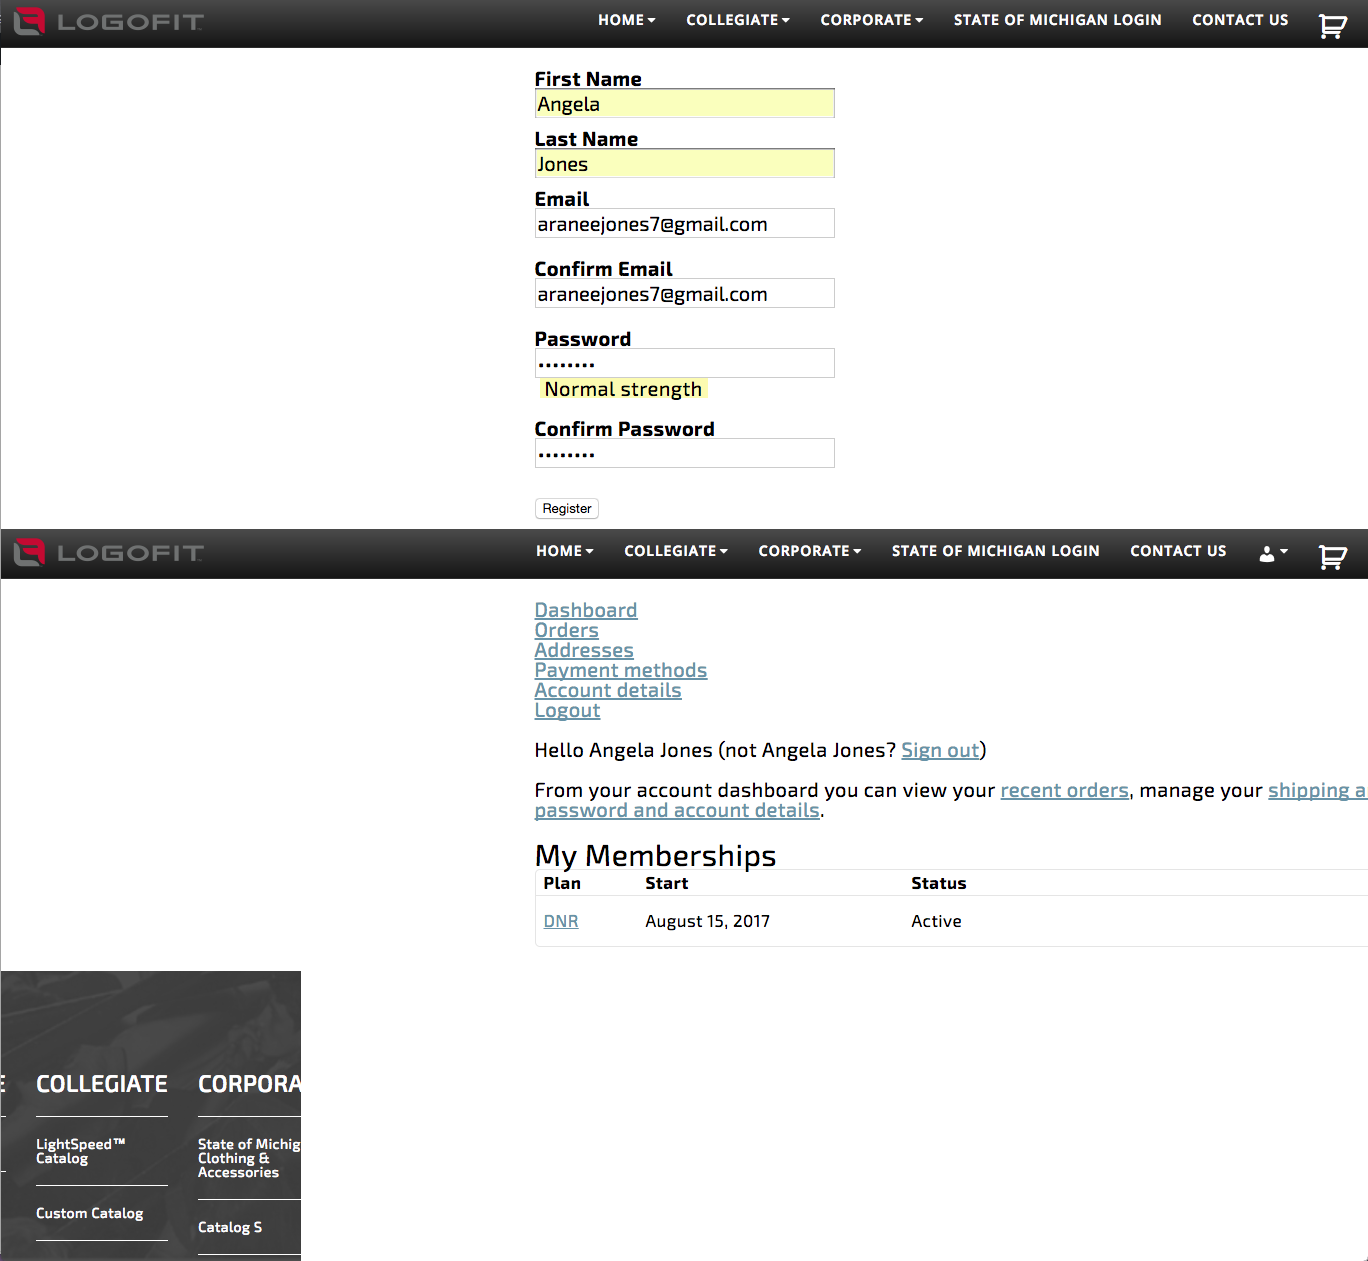Click the Confirm Email input box

pyautogui.click(x=684, y=294)
